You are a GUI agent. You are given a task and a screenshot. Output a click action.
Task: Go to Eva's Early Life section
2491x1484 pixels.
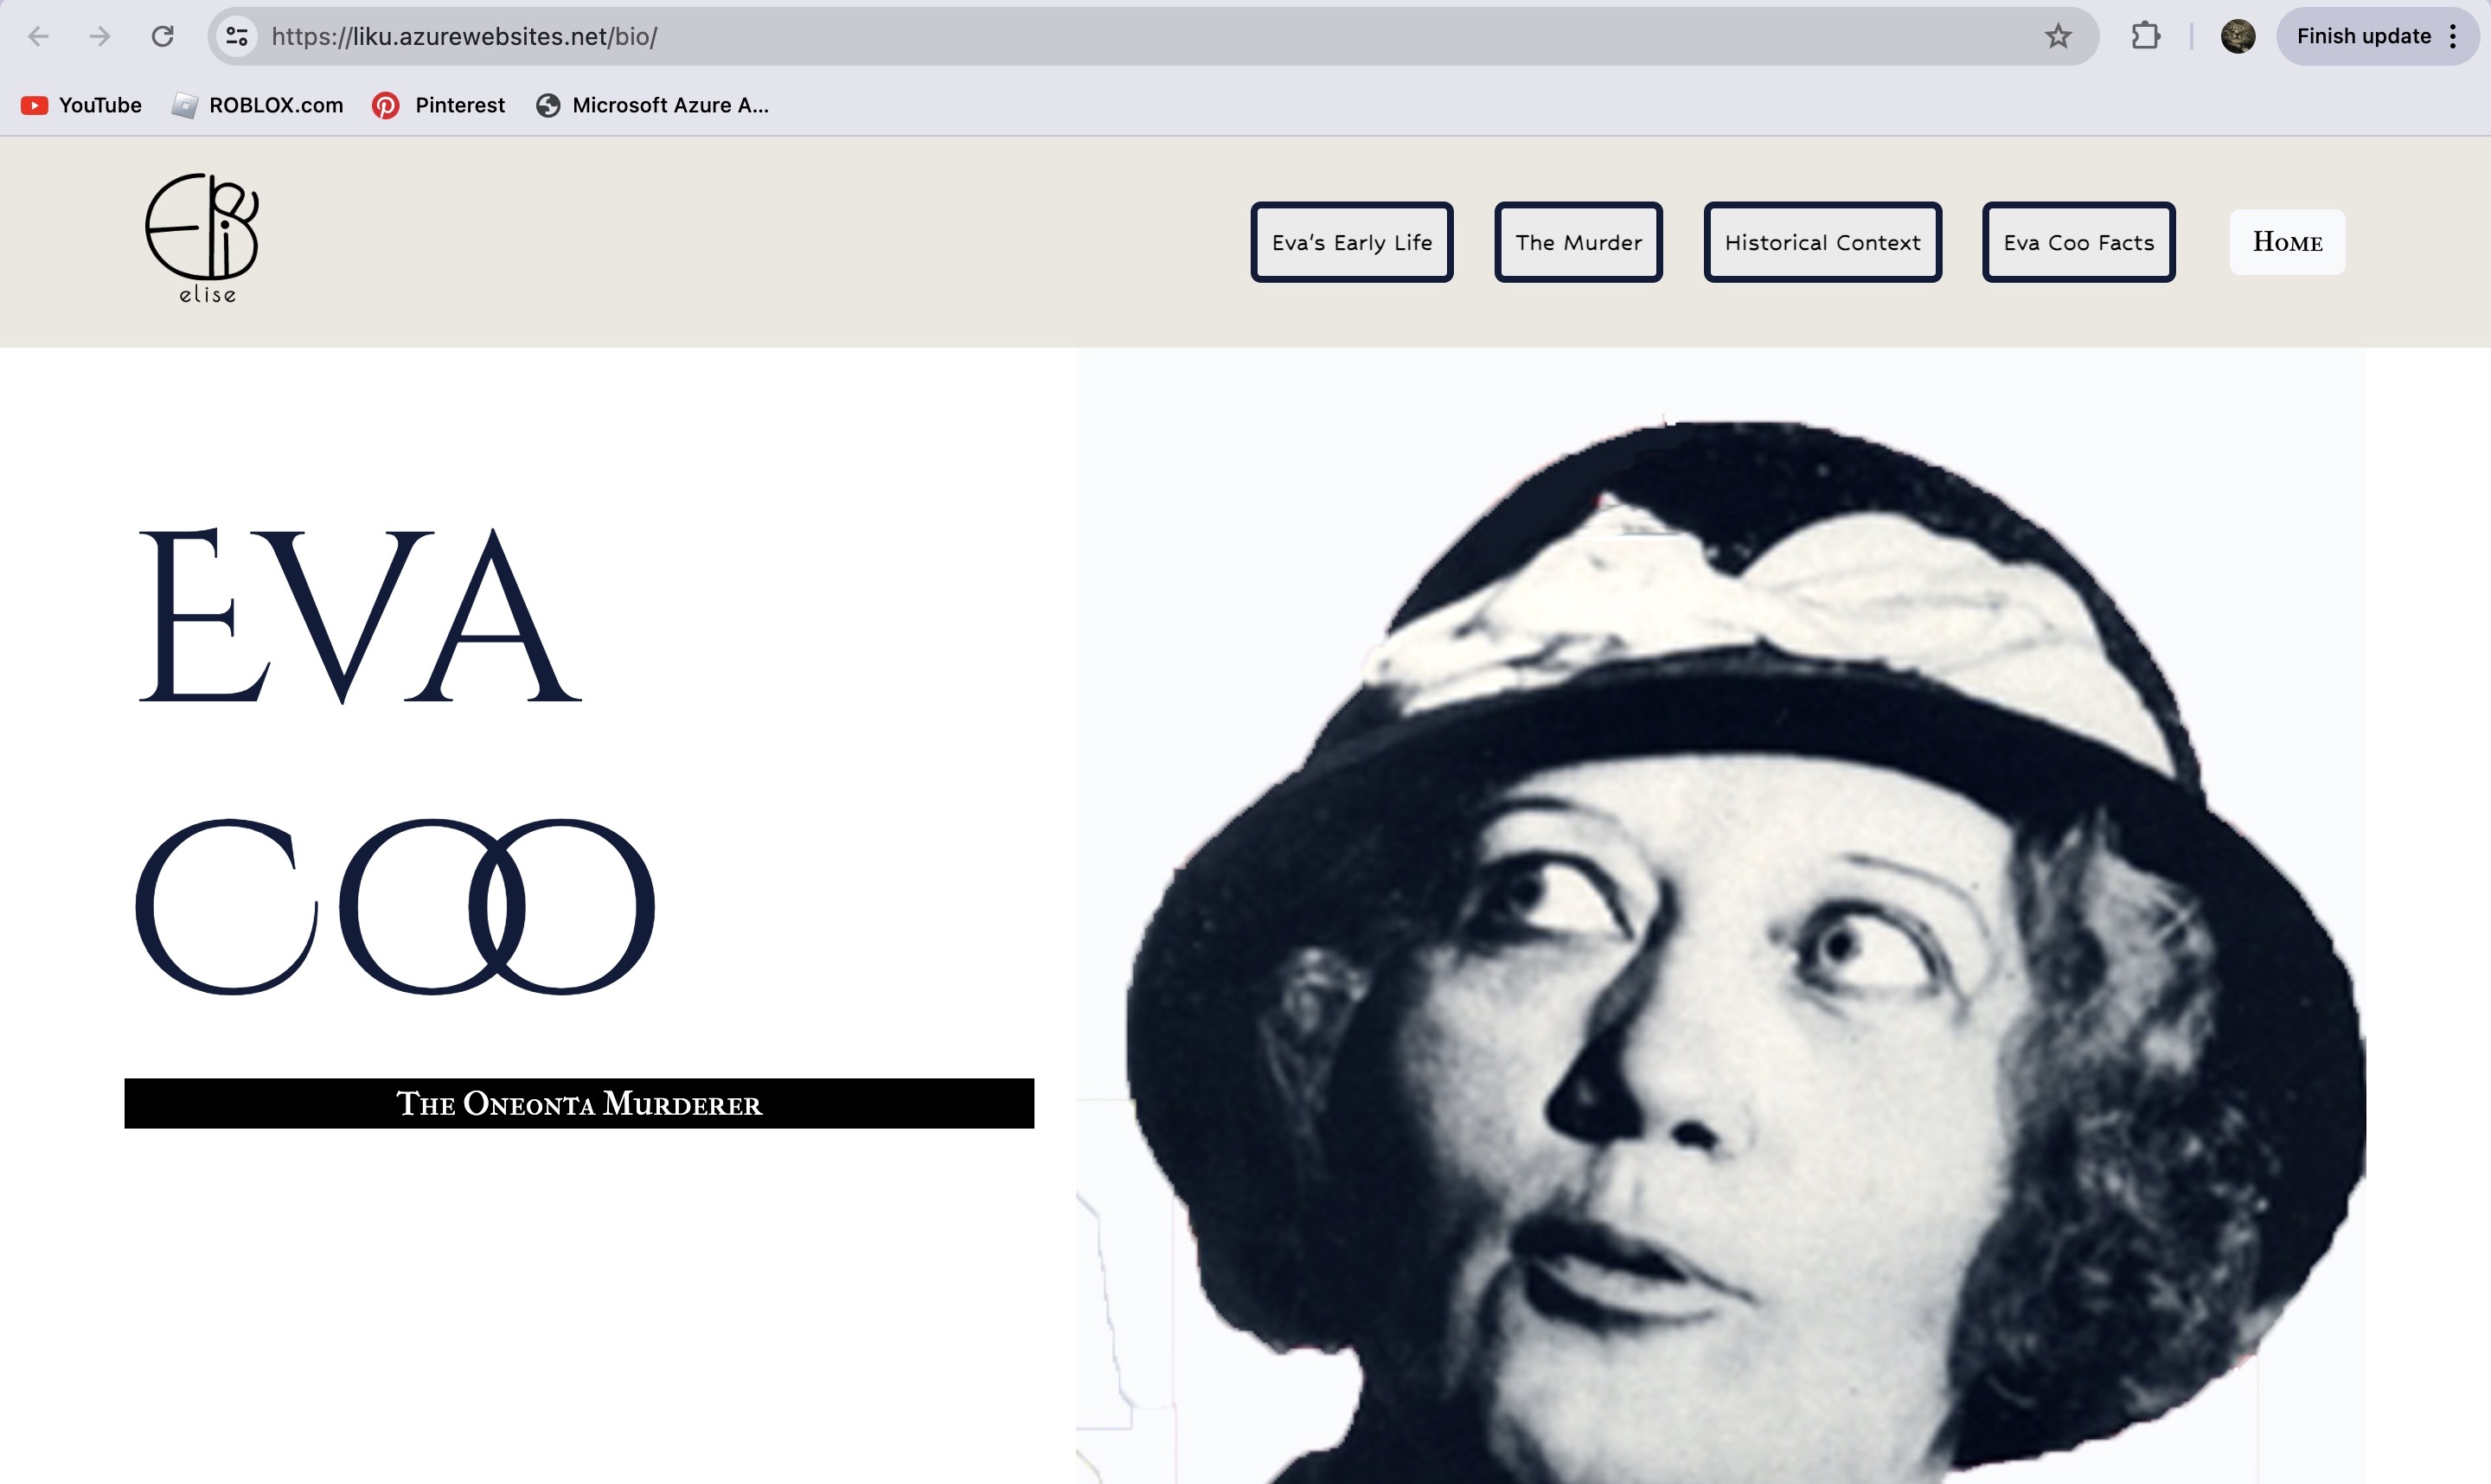(1351, 242)
